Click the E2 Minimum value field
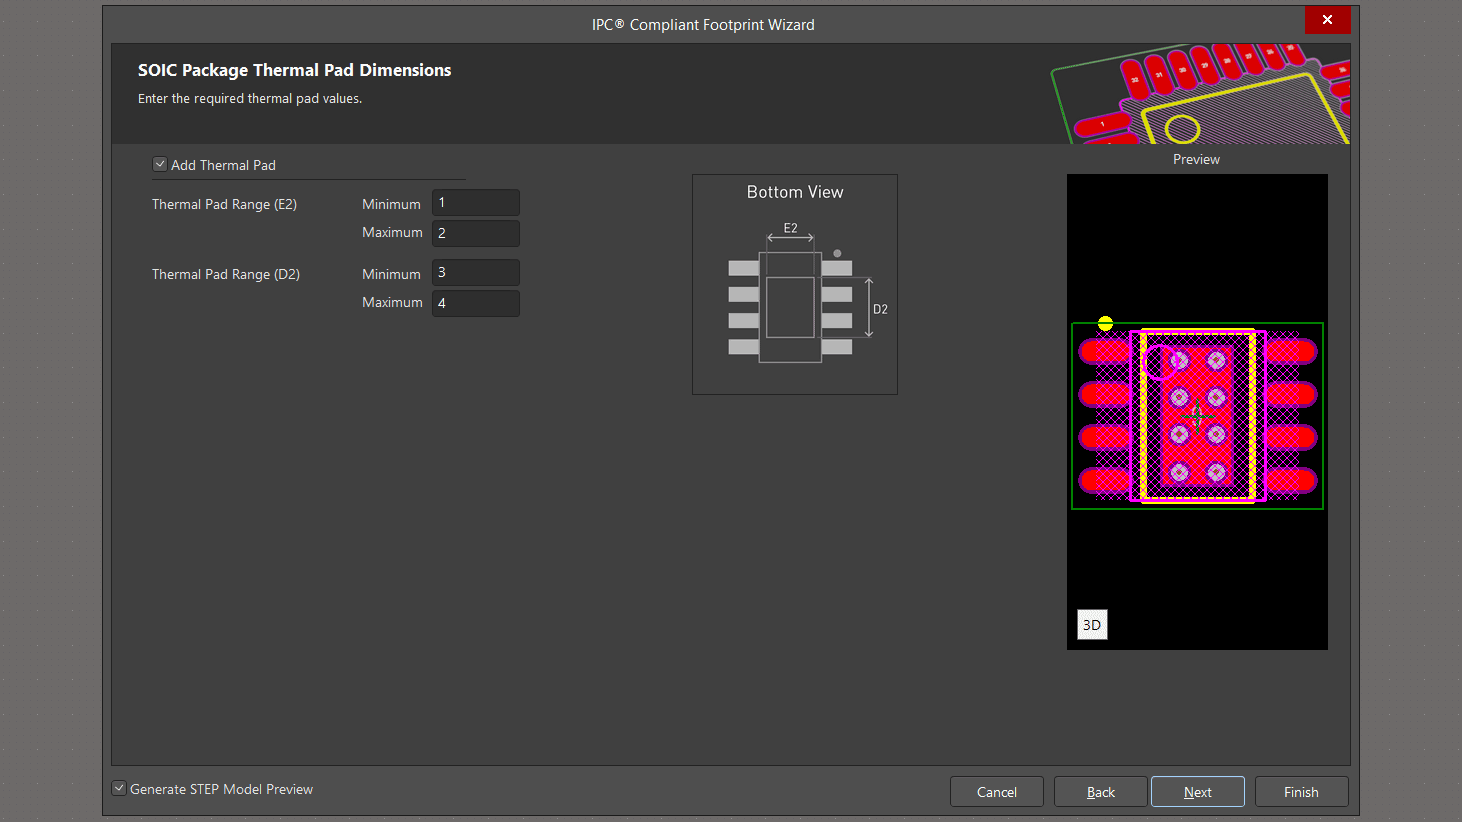Screen dimensions: 1462x822 coord(475,203)
